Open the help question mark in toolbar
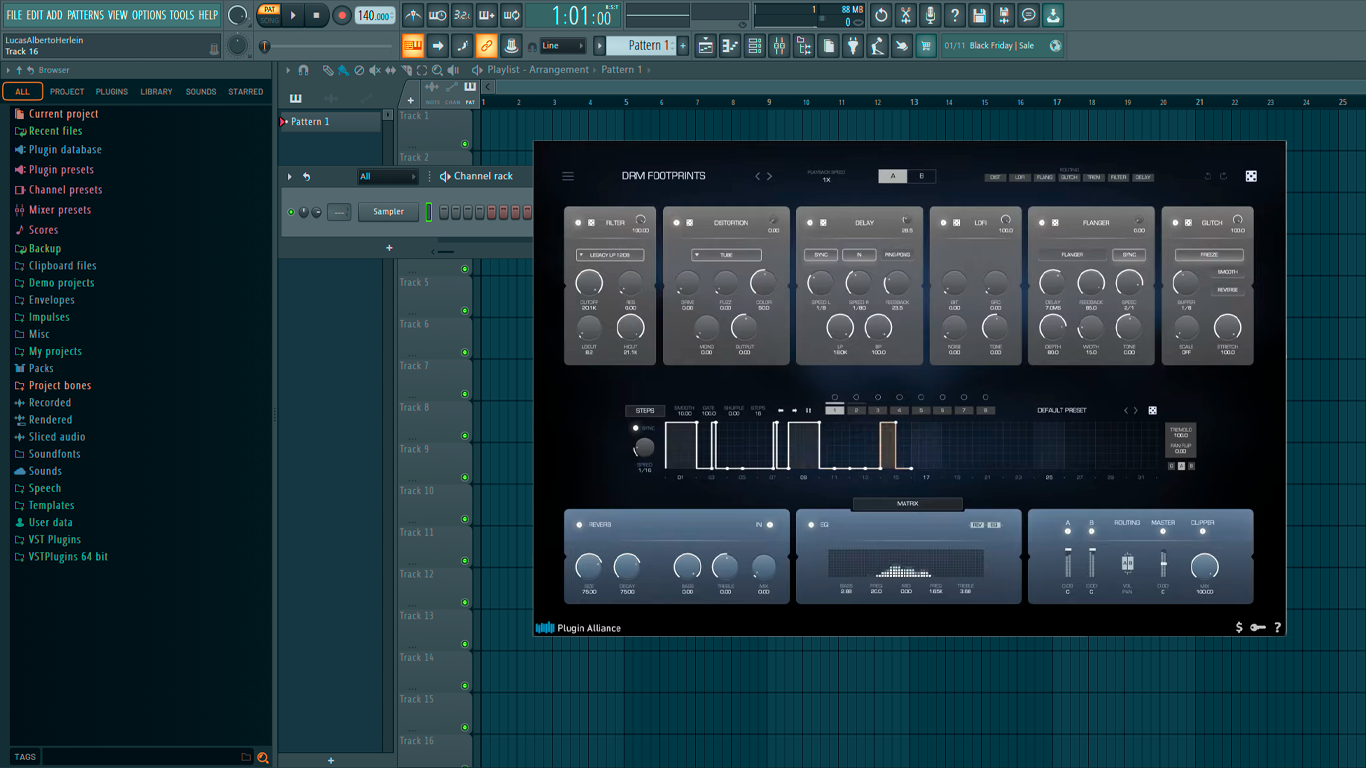 [x=955, y=15]
